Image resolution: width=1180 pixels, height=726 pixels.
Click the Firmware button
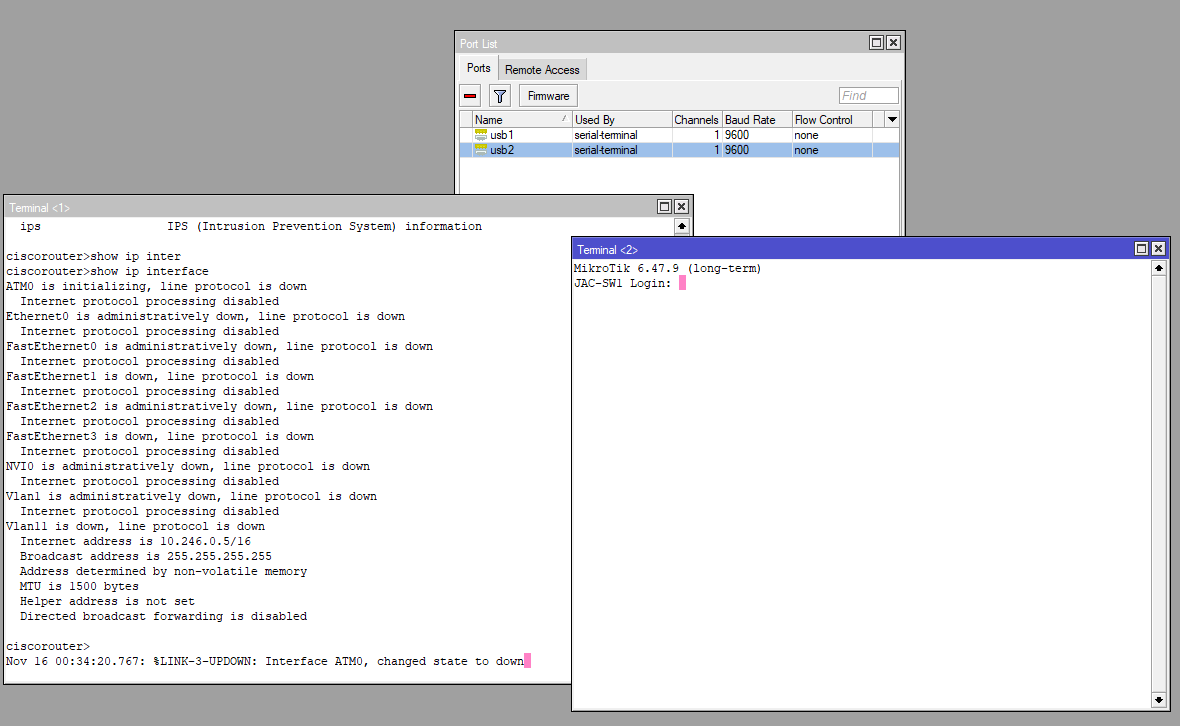tap(548, 96)
